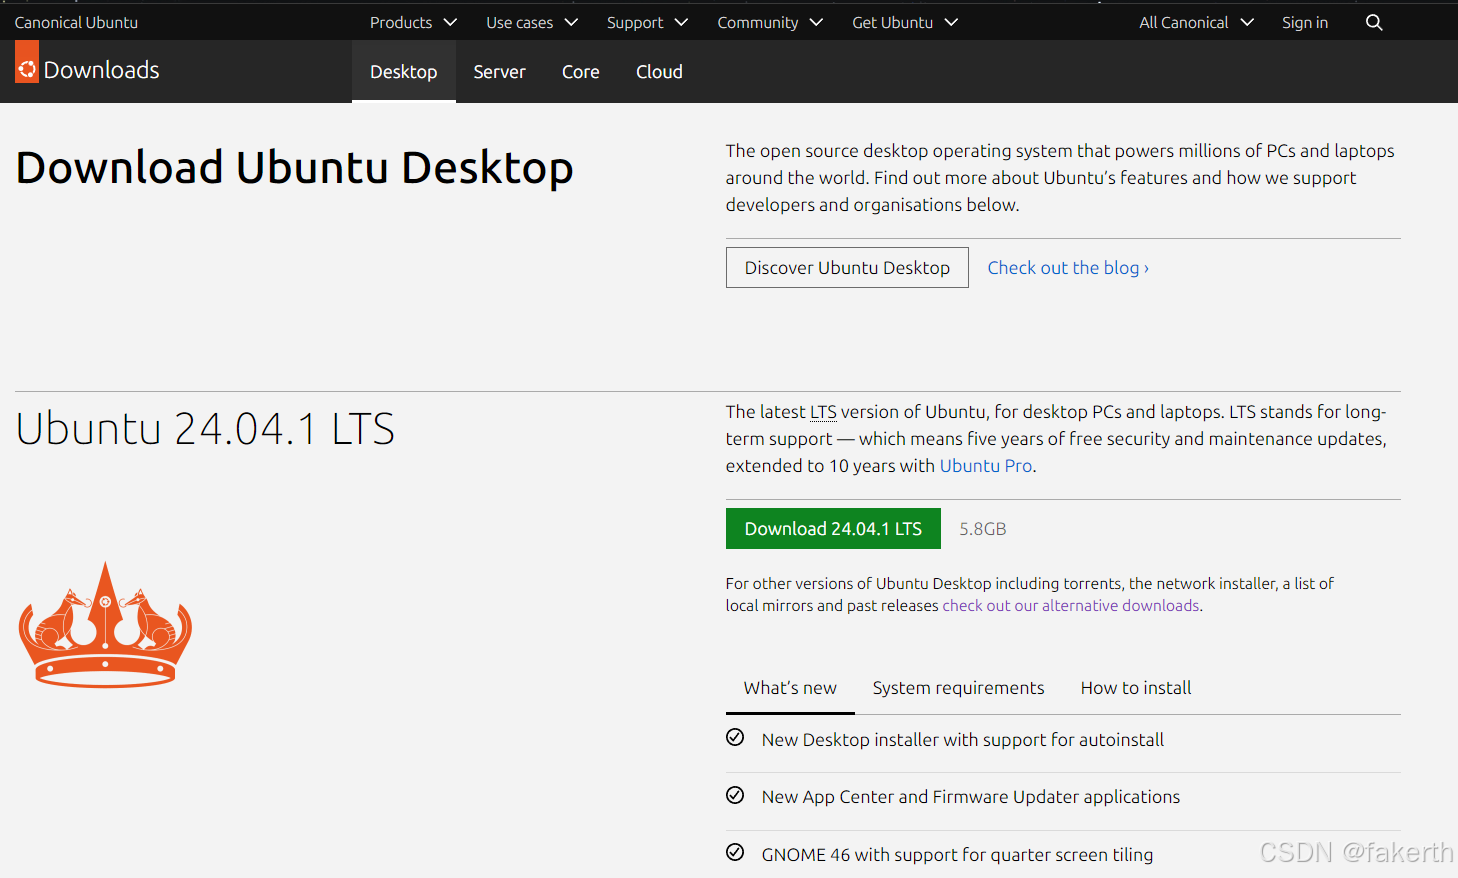
Task: Click the Ubuntu 24.04.1 LTS heading
Action: coord(205,429)
